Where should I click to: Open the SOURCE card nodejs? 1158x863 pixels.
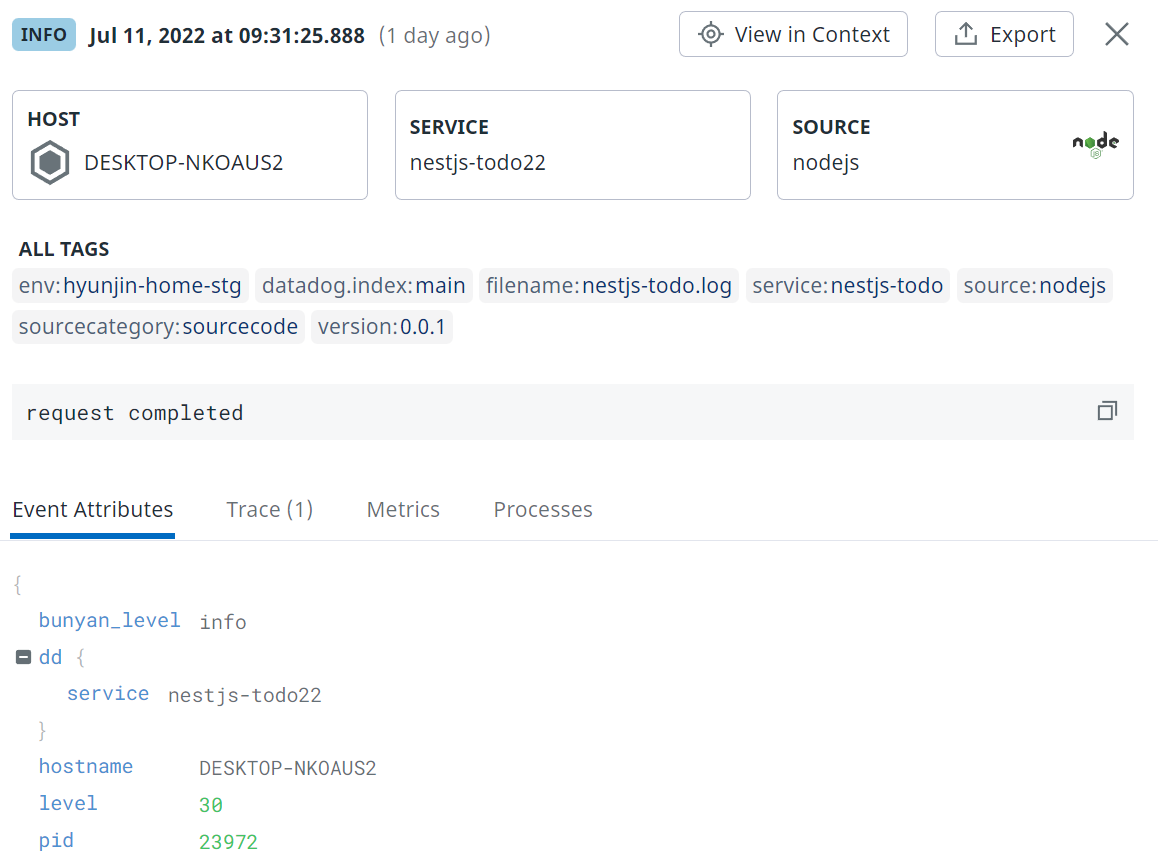click(955, 145)
